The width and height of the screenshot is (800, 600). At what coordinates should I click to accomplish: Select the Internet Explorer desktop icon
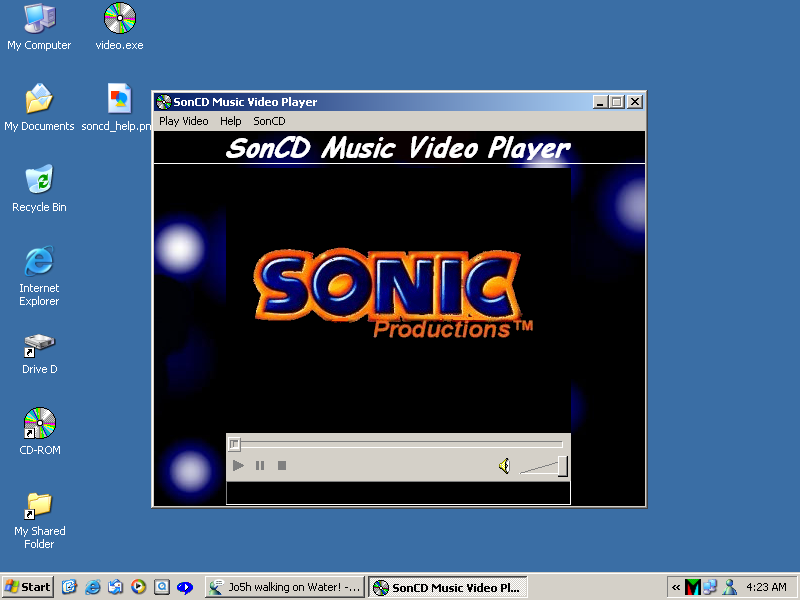(x=39, y=262)
